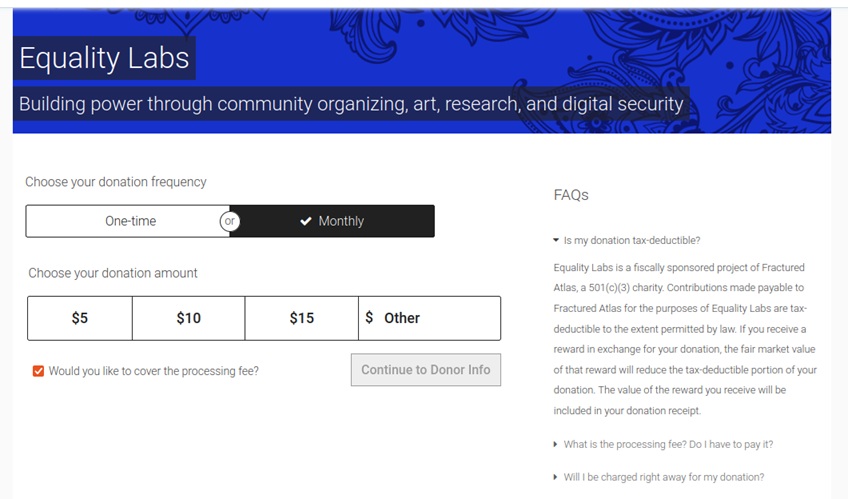Click the "Would you like to cover" label
This screenshot has height=499, width=848.
pyautogui.click(x=154, y=371)
